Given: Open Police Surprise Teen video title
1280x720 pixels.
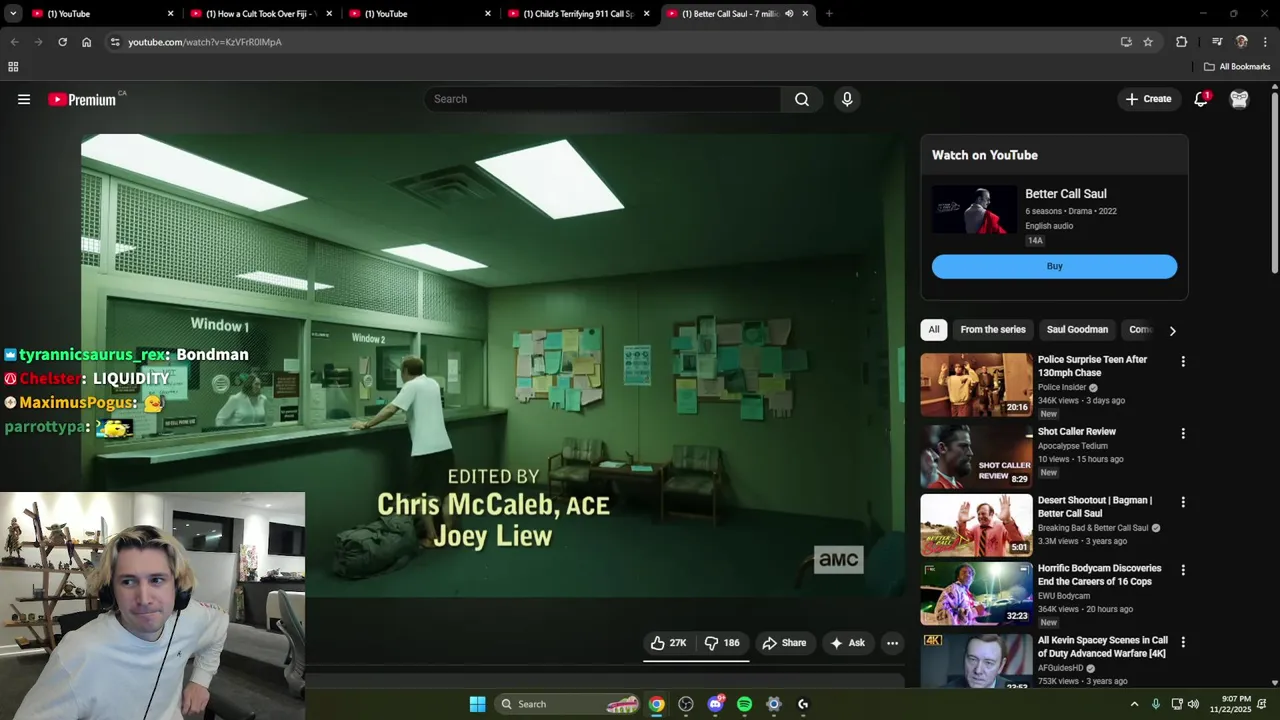Looking at the screenshot, I should coord(1092,366).
